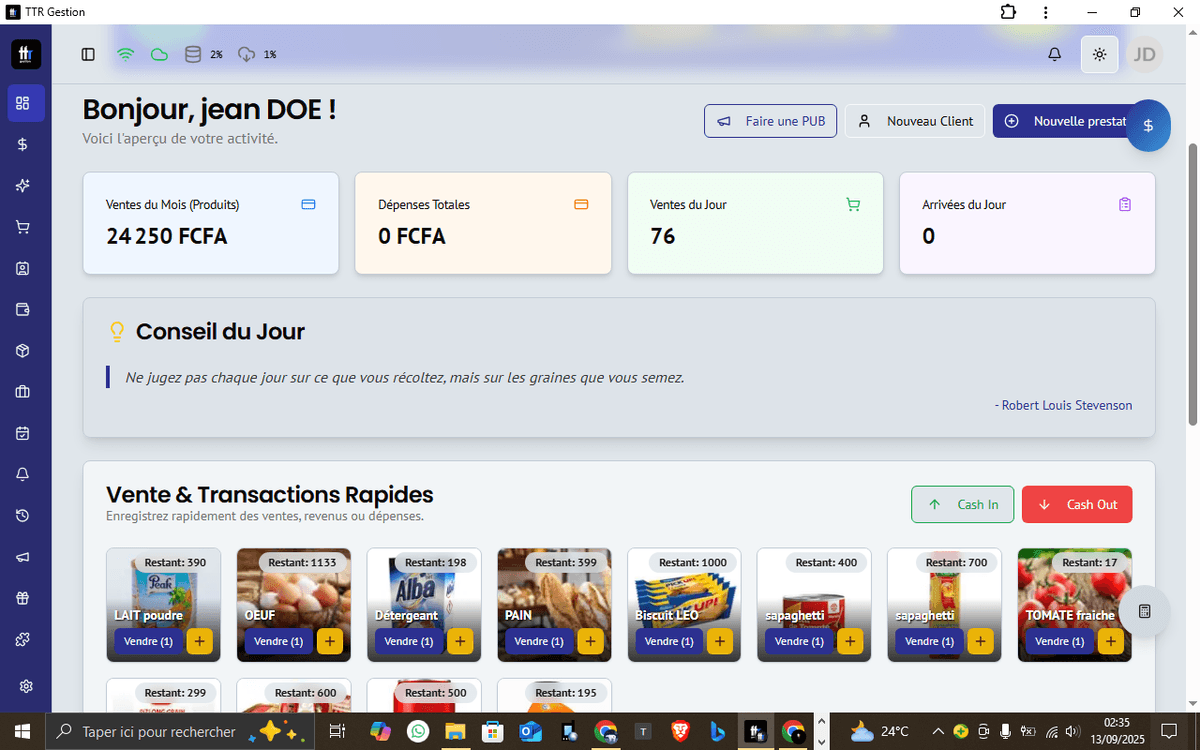The height and width of the screenshot is (750, 1200).
Task: Open the megaphone sidebar icon
Action: tap(23, 557)
